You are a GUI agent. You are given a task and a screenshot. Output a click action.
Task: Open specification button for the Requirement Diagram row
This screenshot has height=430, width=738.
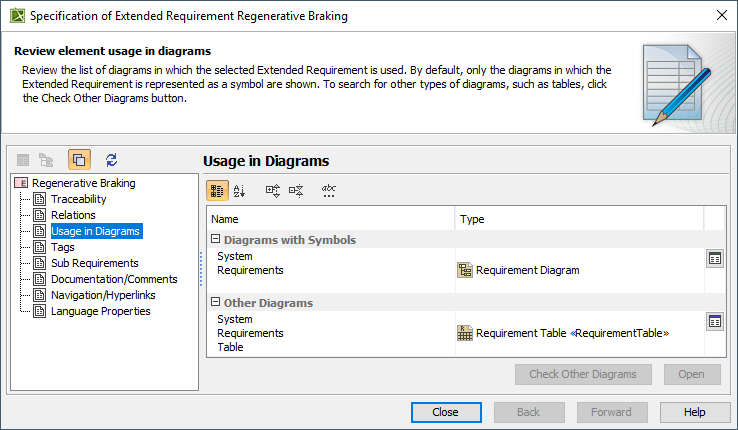coord(714,258)
